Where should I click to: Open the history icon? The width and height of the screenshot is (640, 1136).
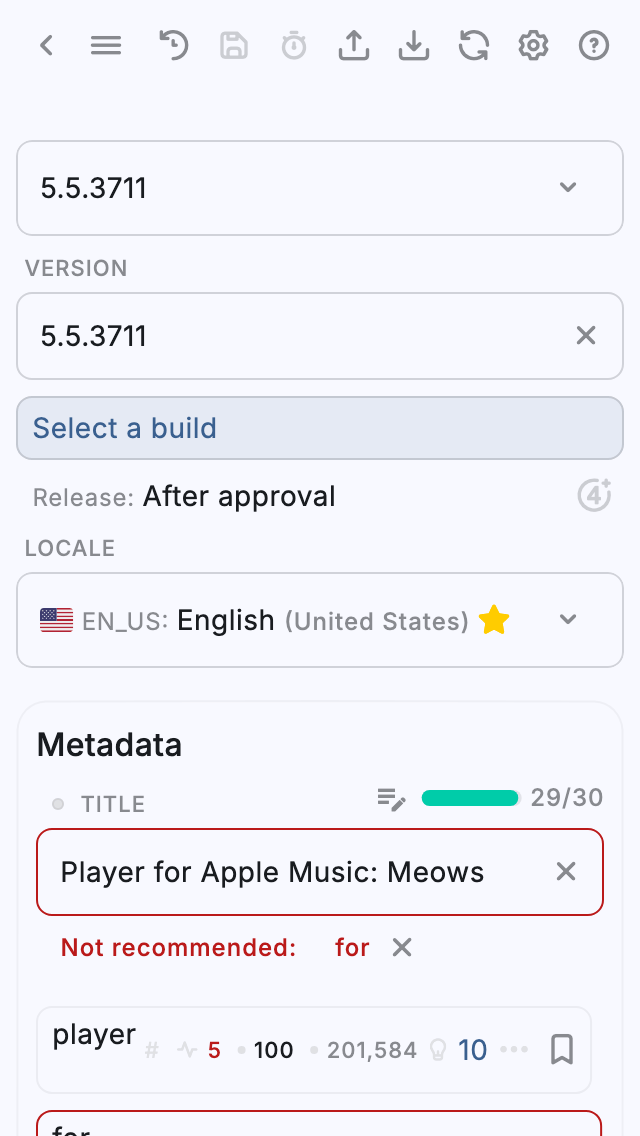[x=174, y=45]
